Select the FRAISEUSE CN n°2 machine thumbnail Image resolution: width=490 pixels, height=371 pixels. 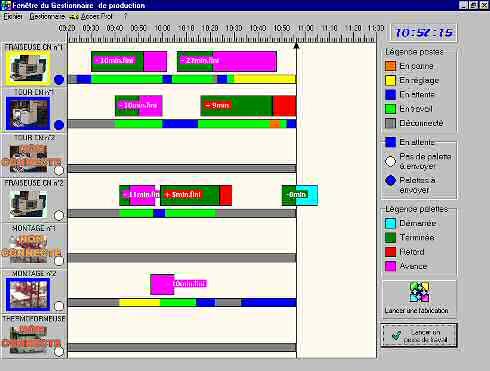(28, 204)
